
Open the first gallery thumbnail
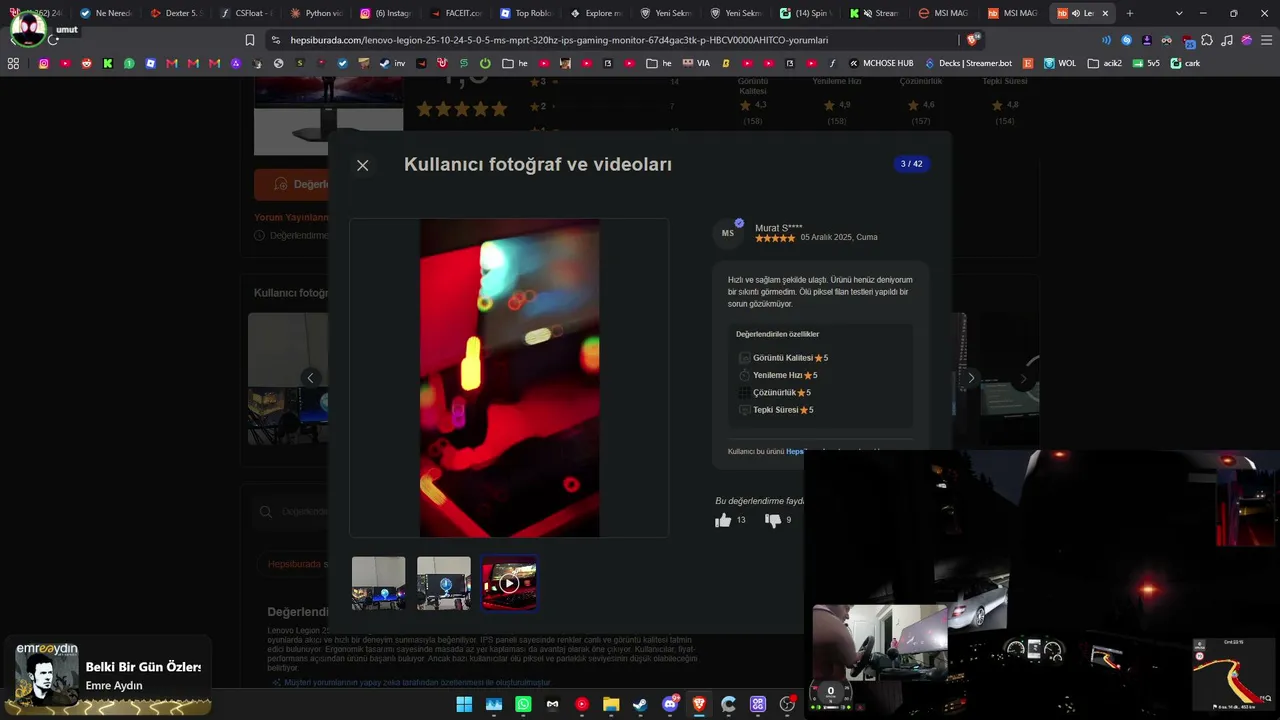pos(379,583)
